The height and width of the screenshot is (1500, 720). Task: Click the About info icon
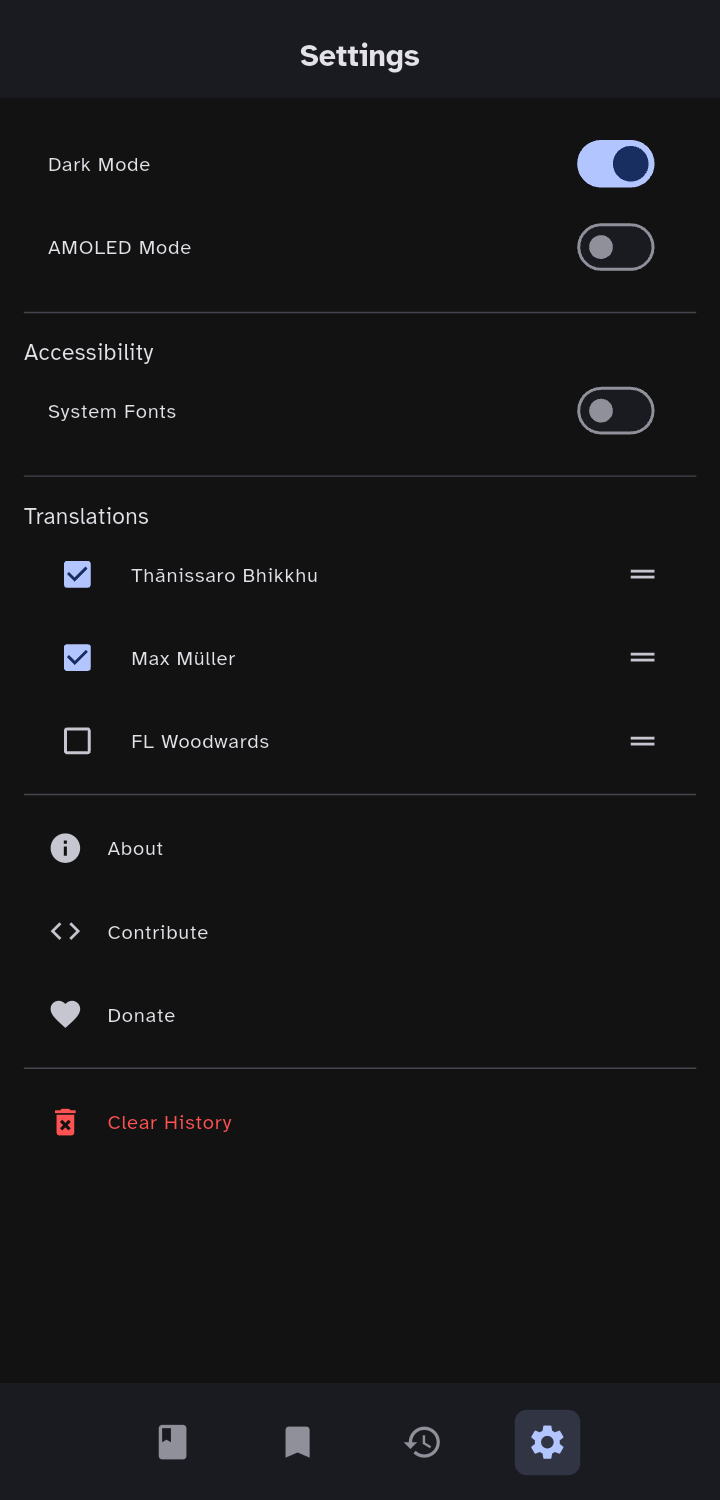pyautogui.click(x=65, y=848)
